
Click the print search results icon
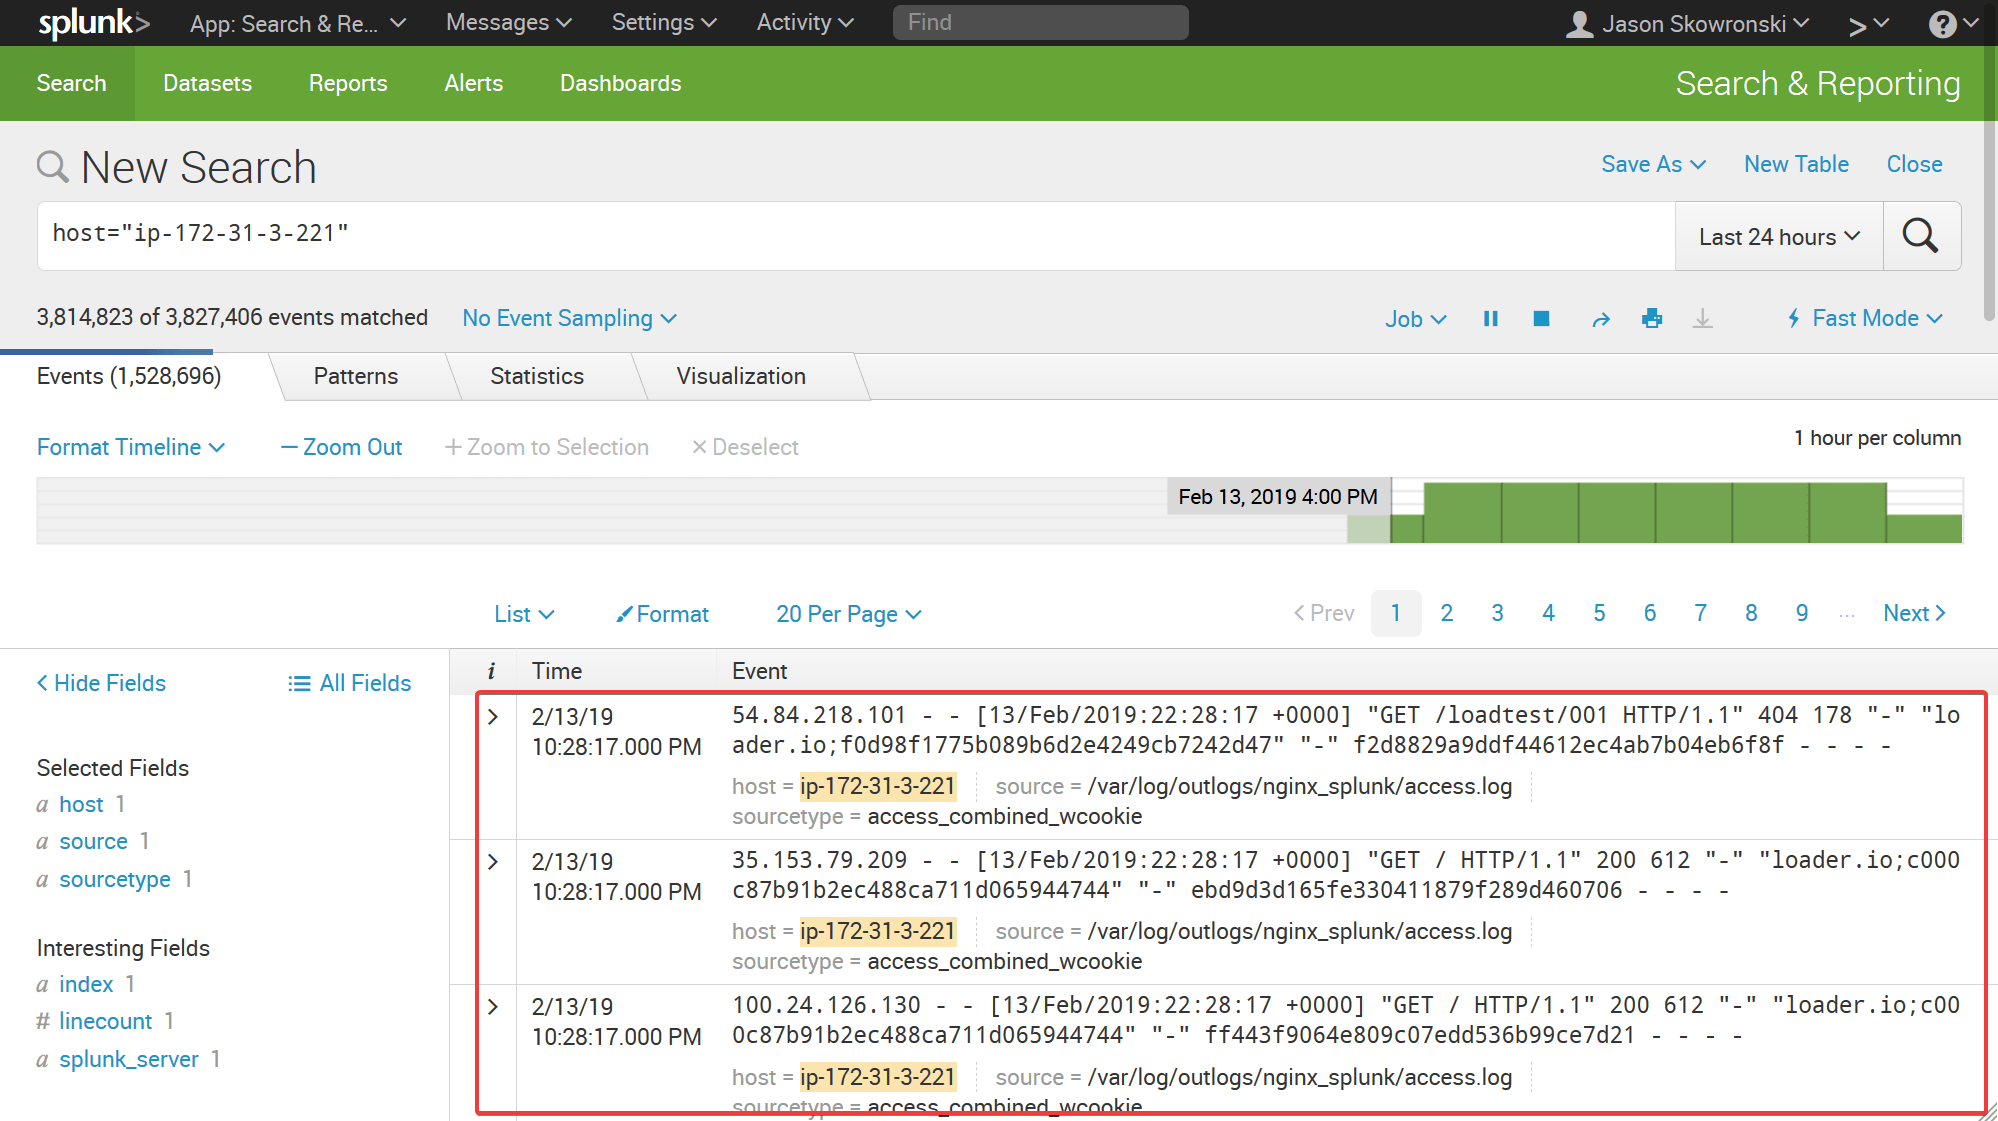tap(1648, 318)
